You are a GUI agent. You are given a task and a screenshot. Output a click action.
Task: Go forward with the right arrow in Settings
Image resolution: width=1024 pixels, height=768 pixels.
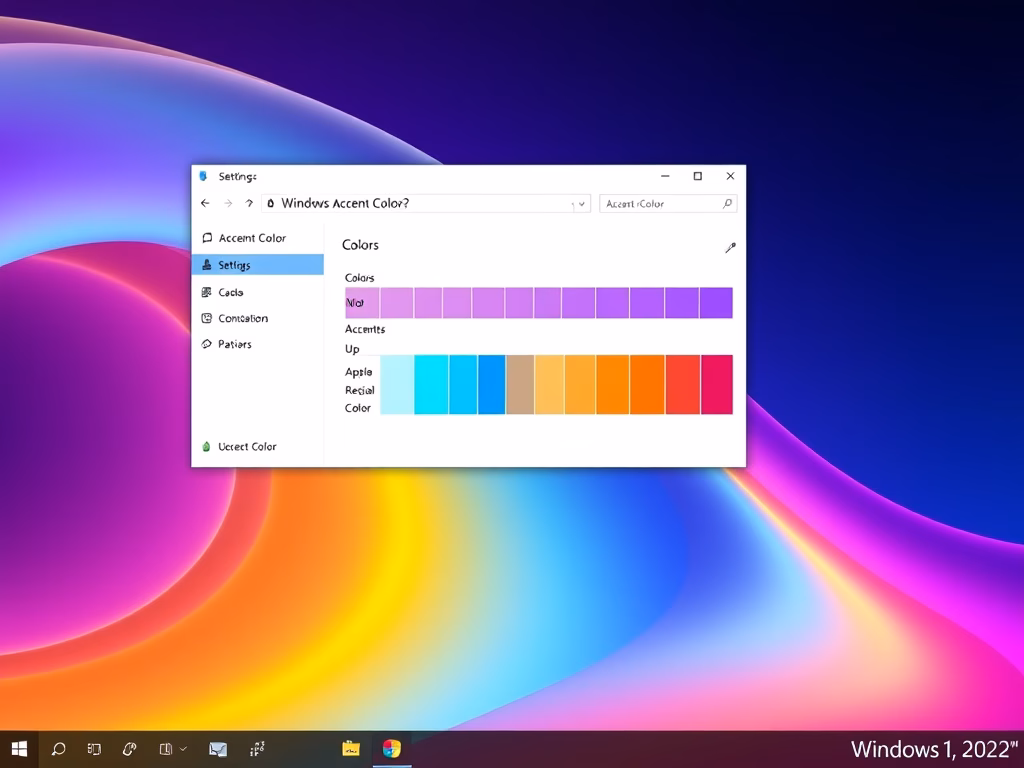[228, 203]
